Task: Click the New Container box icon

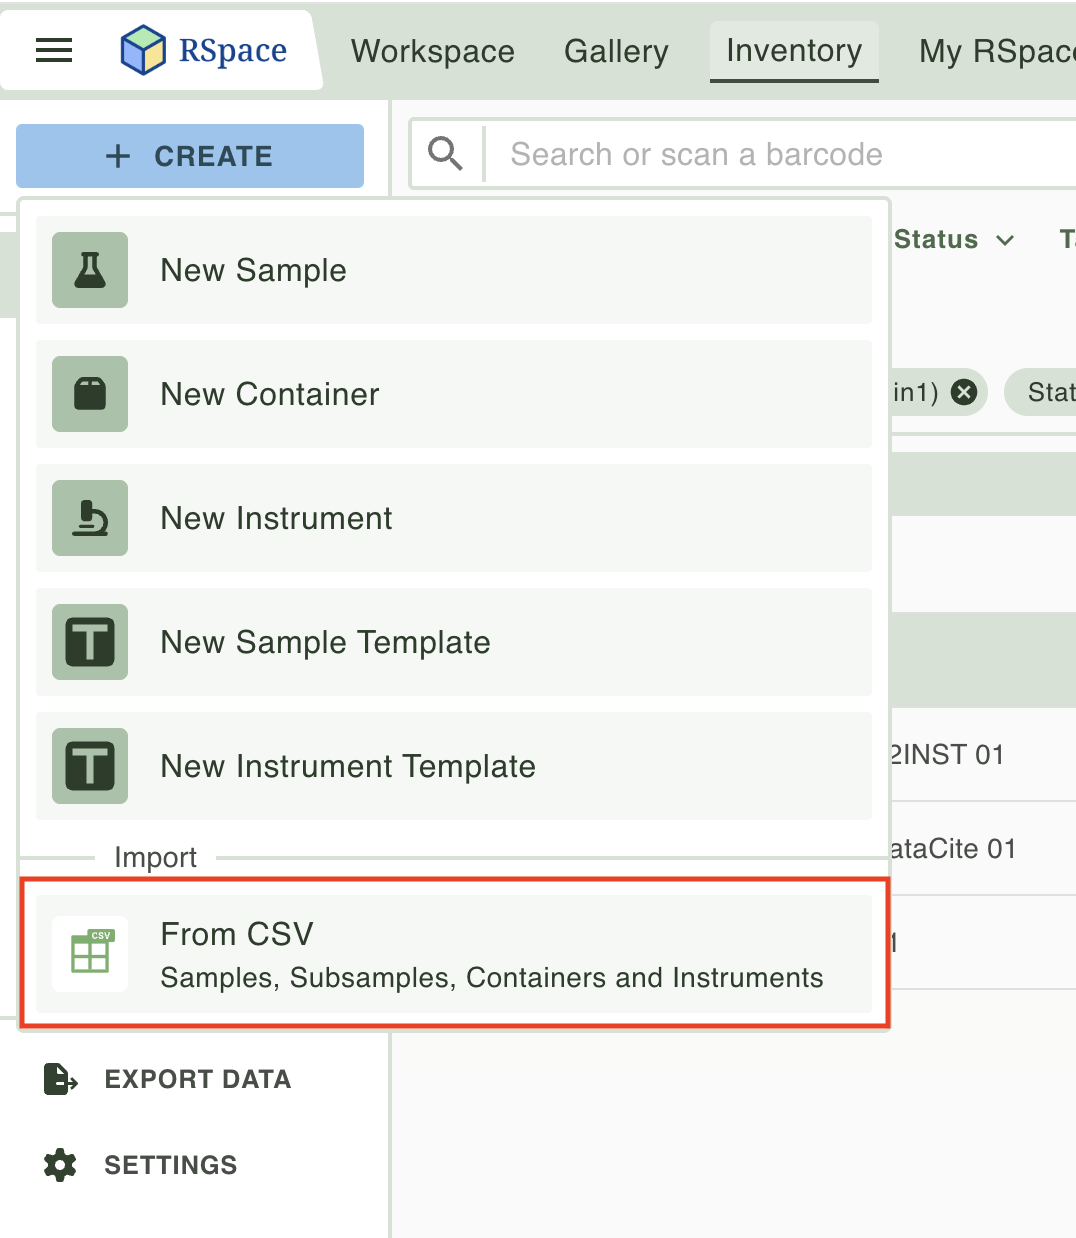Action: point(90,394)
